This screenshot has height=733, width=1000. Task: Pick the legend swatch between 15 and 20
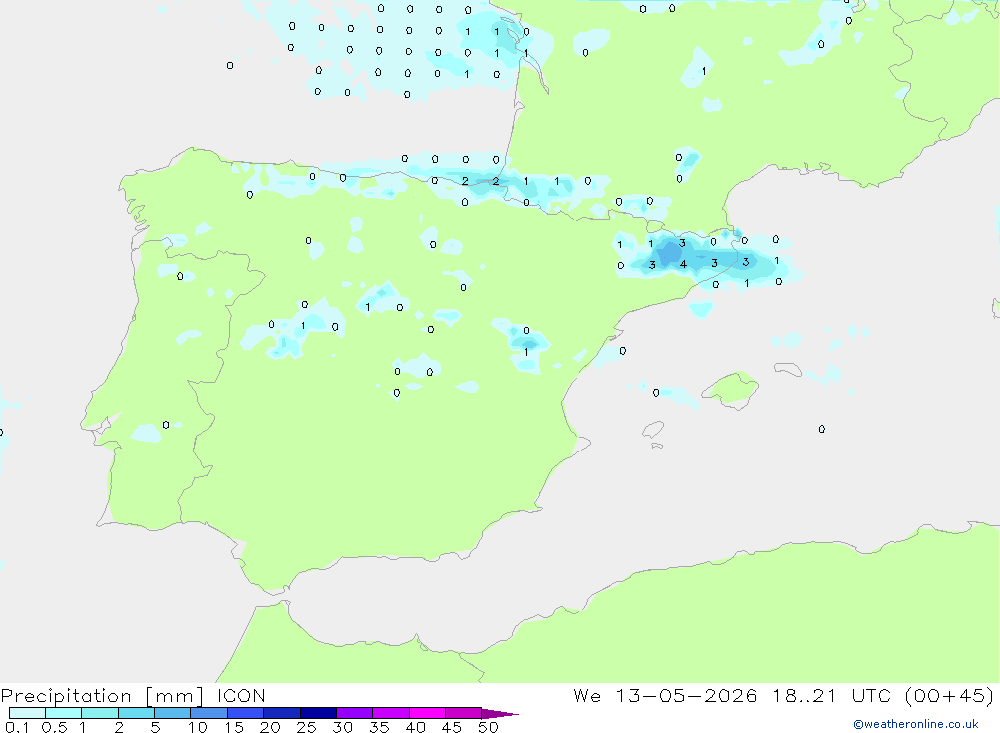coord(246,713)
